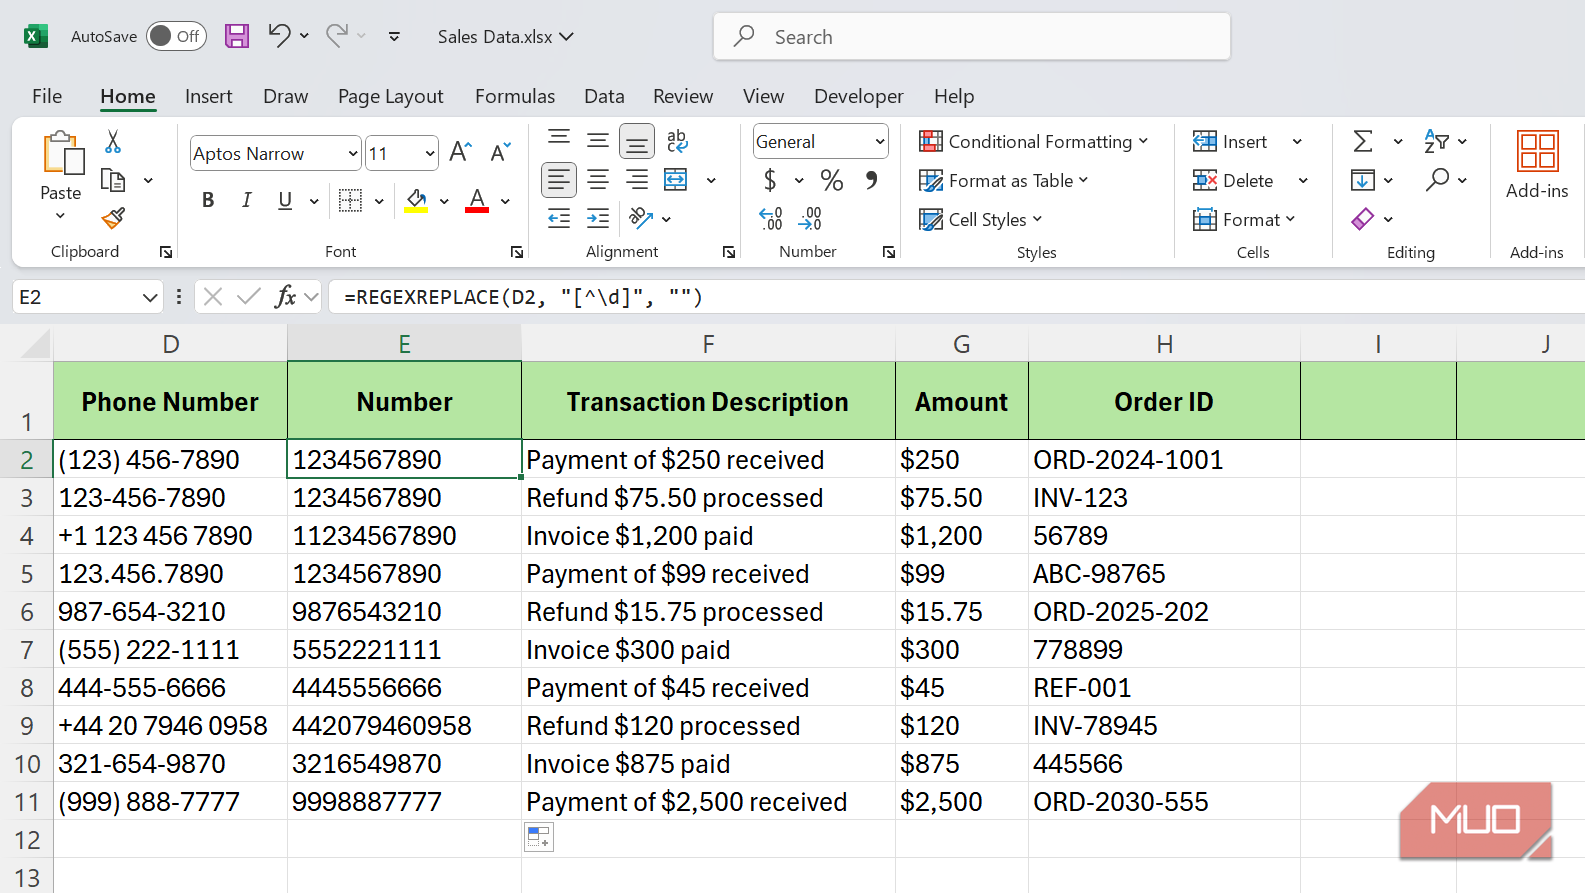Click the Insert Function fx icon
This screenshot has width=1585, height=893.
click(286, 296)
